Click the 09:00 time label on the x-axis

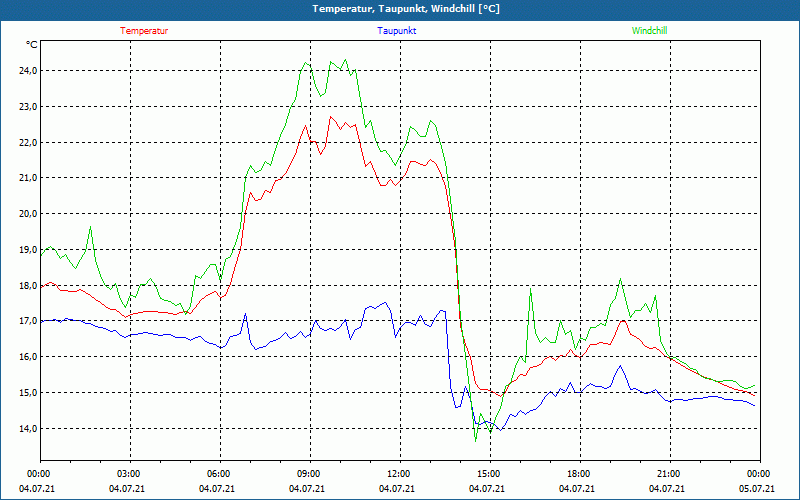pyautogui.click(x=307, y=474)
